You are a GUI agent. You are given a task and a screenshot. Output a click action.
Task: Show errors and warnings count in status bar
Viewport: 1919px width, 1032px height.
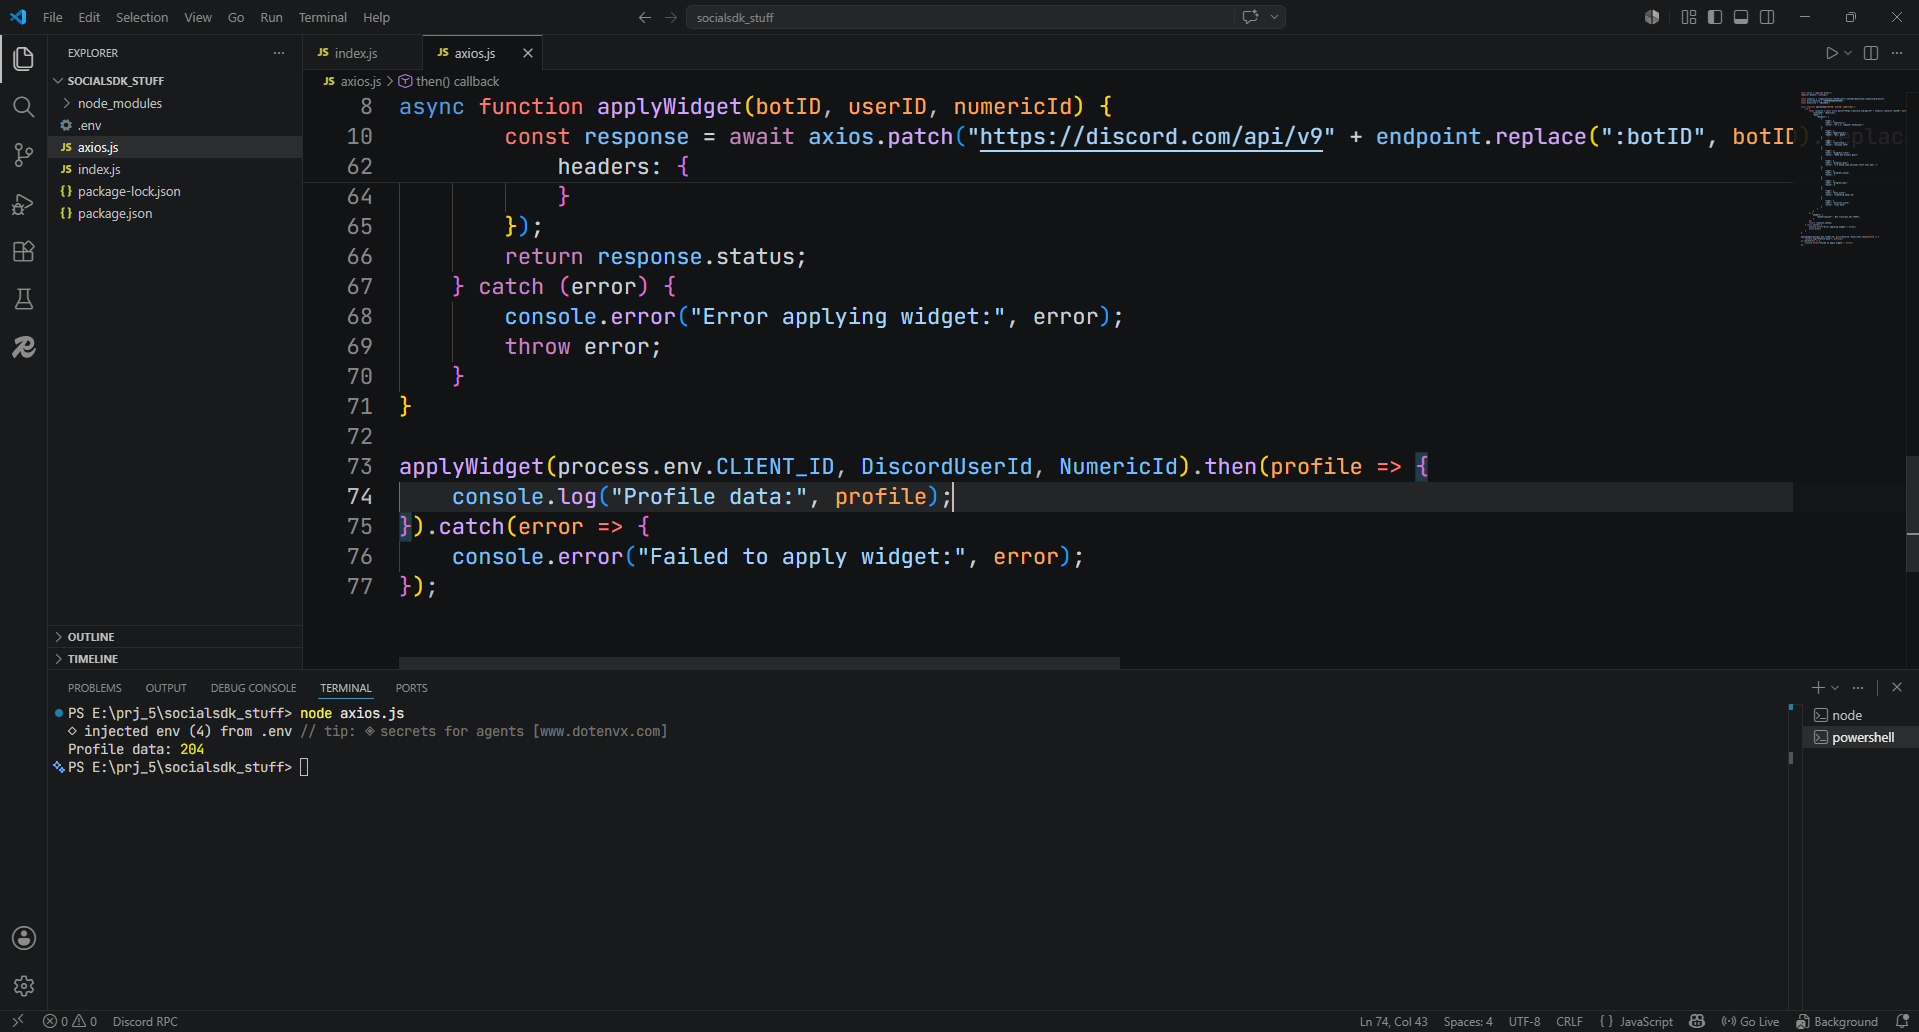coord(70,1021)
